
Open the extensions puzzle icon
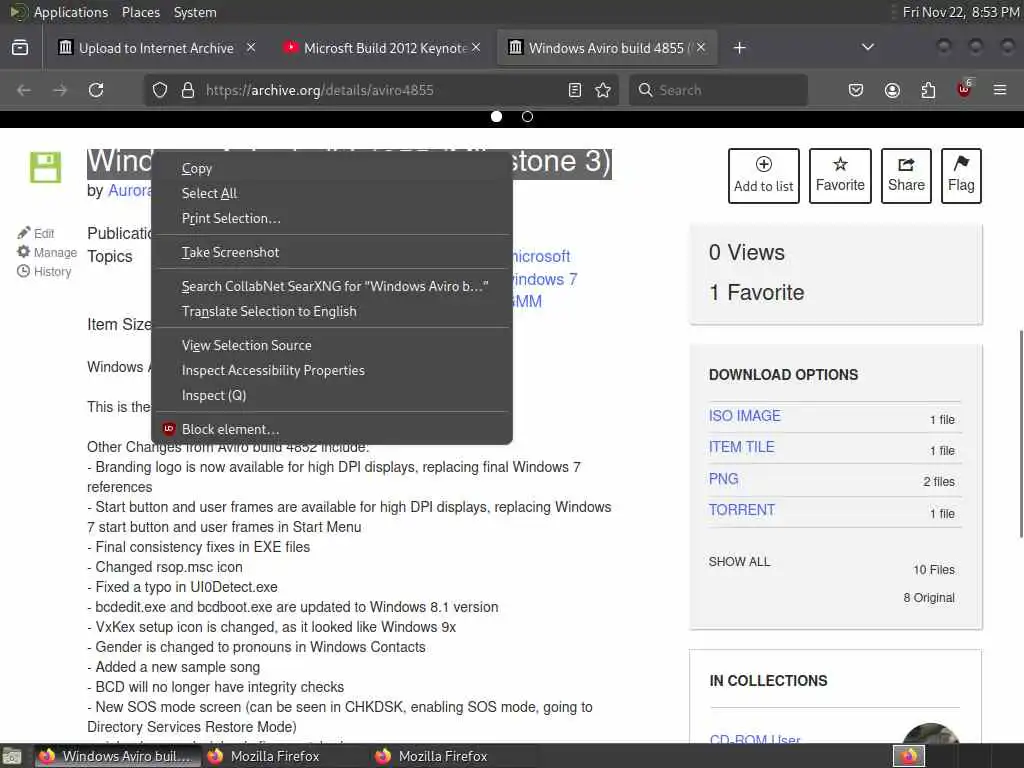tap(928, 90)
